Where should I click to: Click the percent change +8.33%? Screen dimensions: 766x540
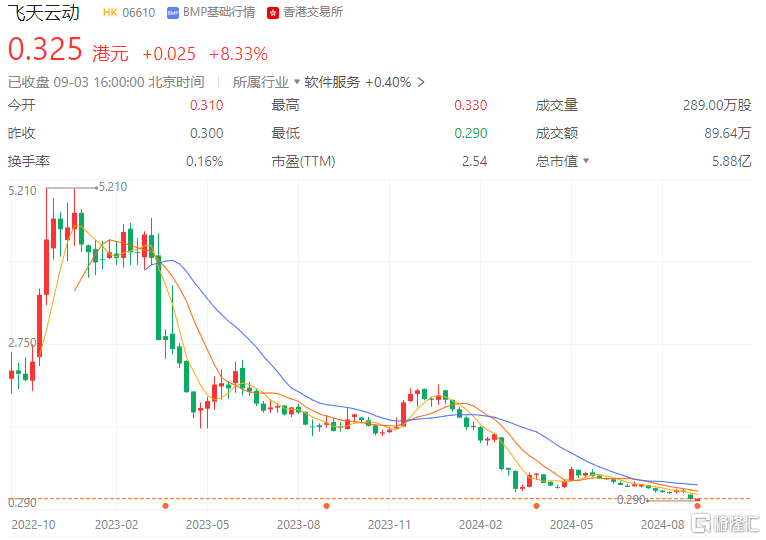238,54
